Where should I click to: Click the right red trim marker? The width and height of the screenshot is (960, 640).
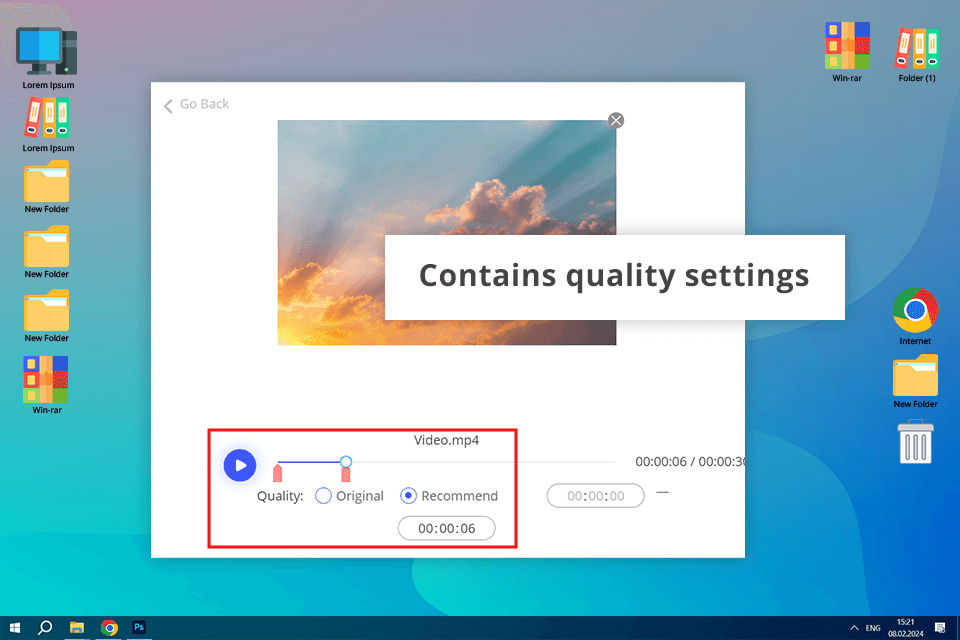pos(346,474)
